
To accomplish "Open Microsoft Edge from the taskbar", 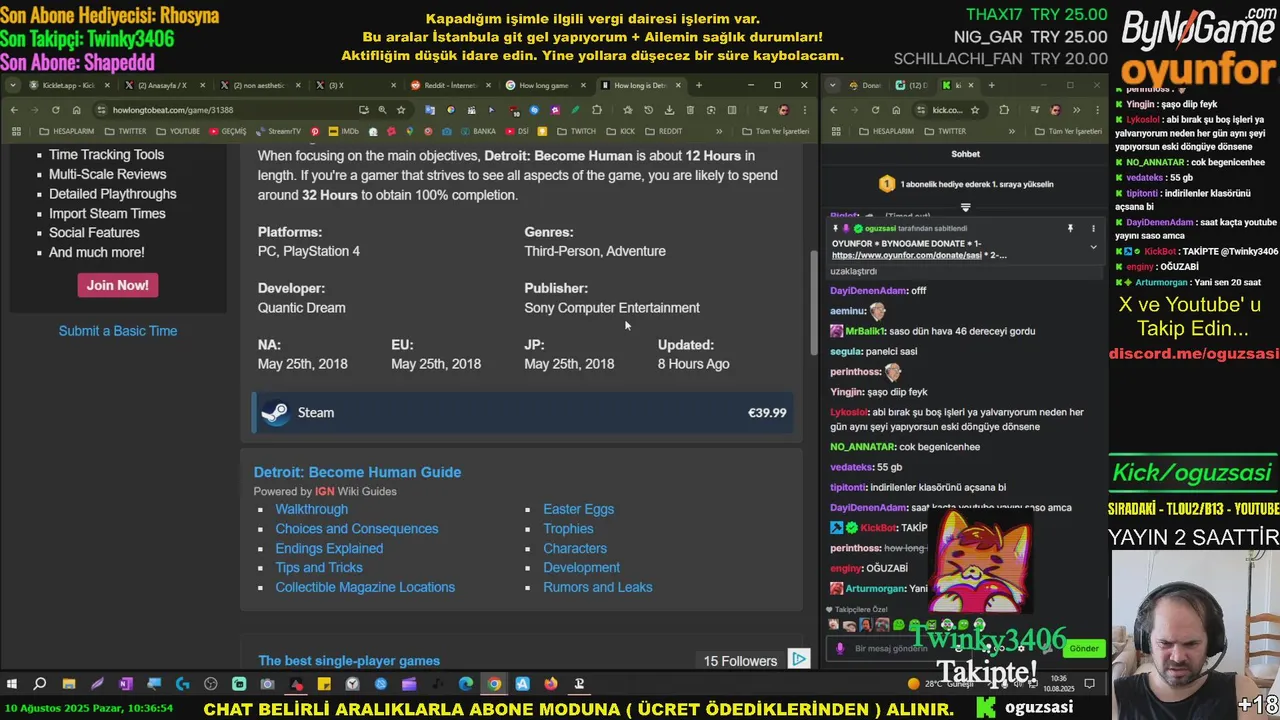I will 466,684.
